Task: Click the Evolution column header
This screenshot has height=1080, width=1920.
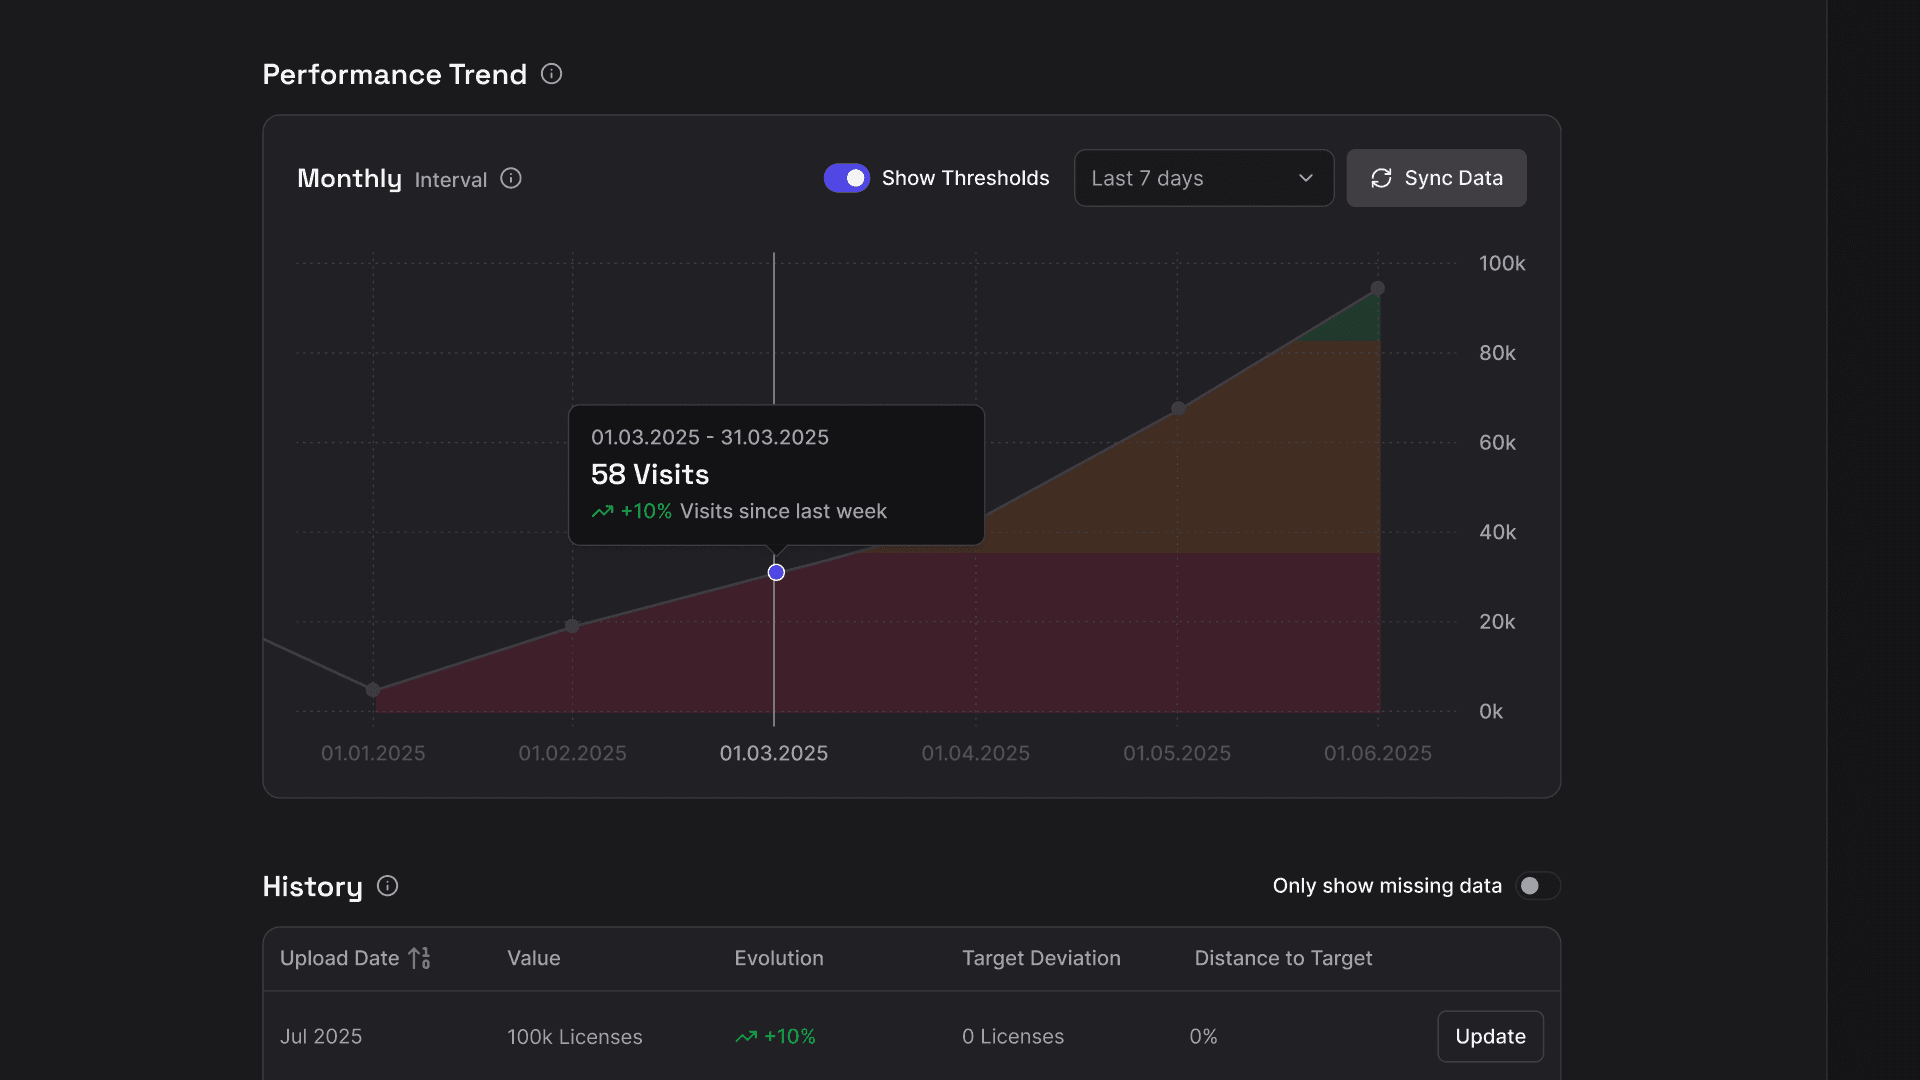Action: point(779,958)
